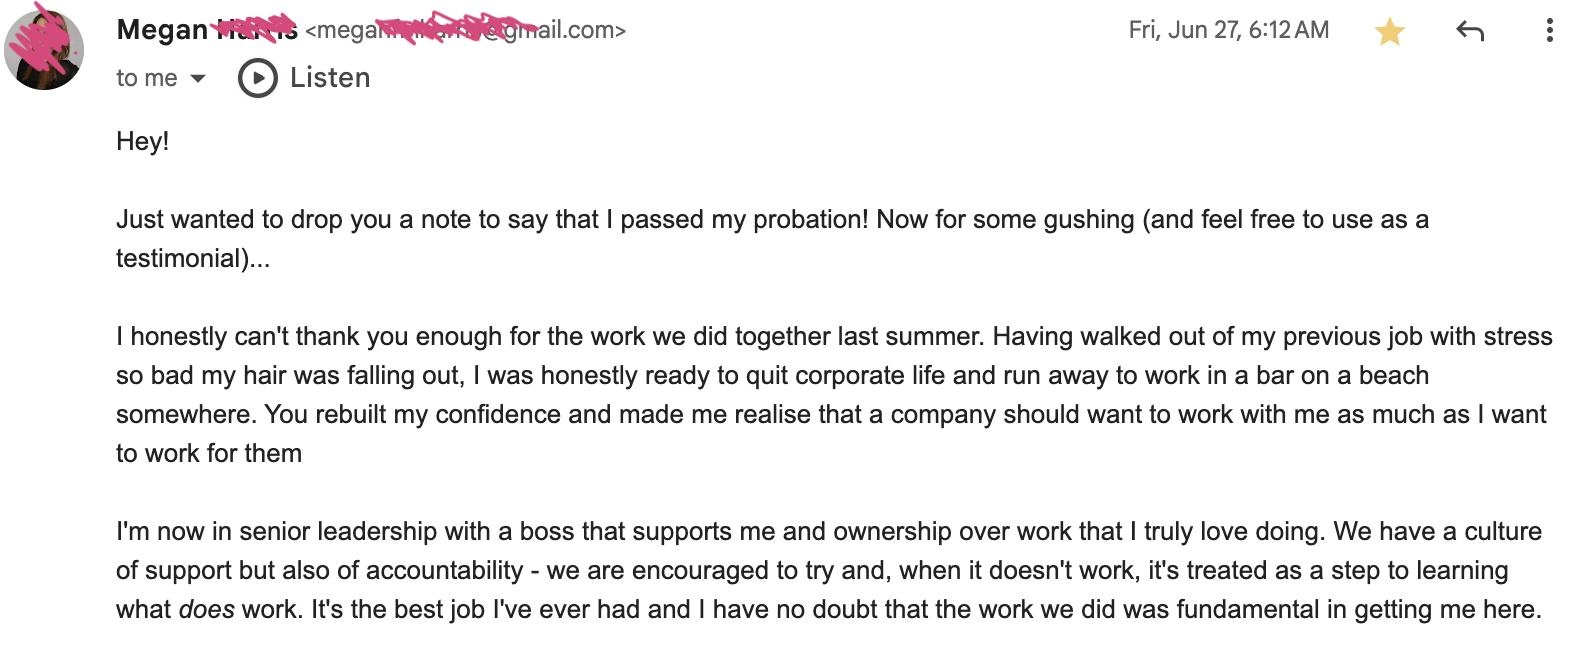Play the email with the Listen circle icon
1570x660 pixels.
(x=257, y=78)
